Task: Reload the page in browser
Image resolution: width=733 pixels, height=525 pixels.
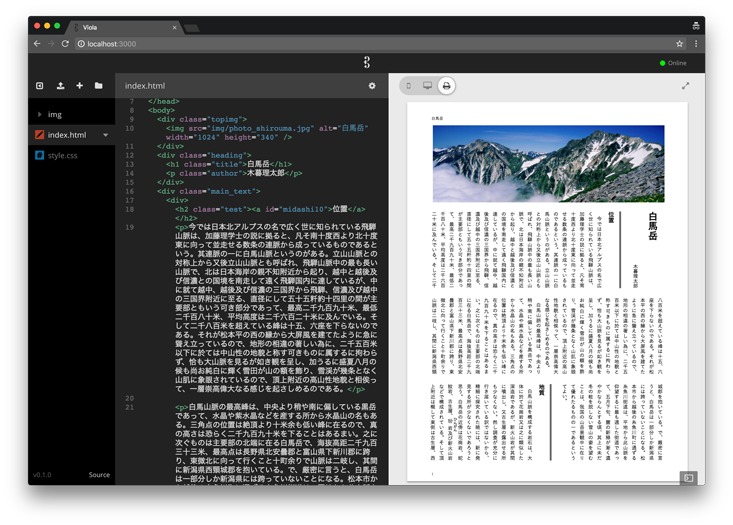Action: (65, 44)
